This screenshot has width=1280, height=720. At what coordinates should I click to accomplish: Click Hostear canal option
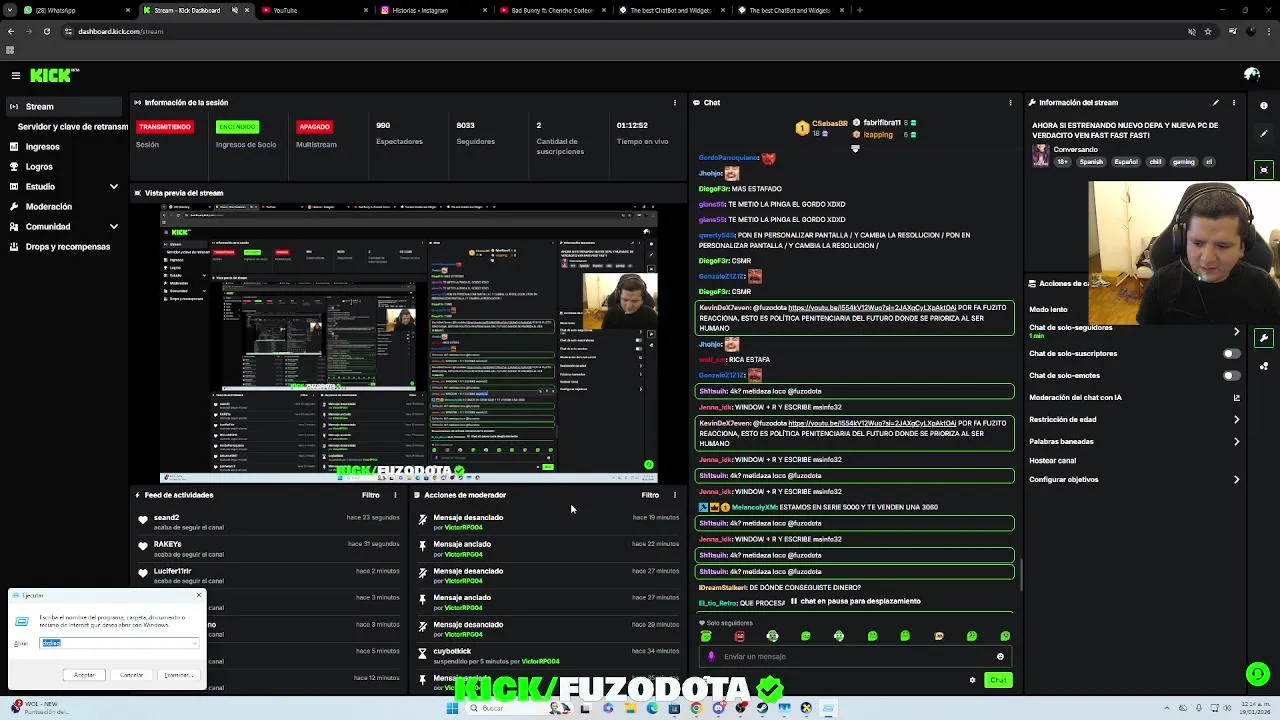pos(1052,461)
